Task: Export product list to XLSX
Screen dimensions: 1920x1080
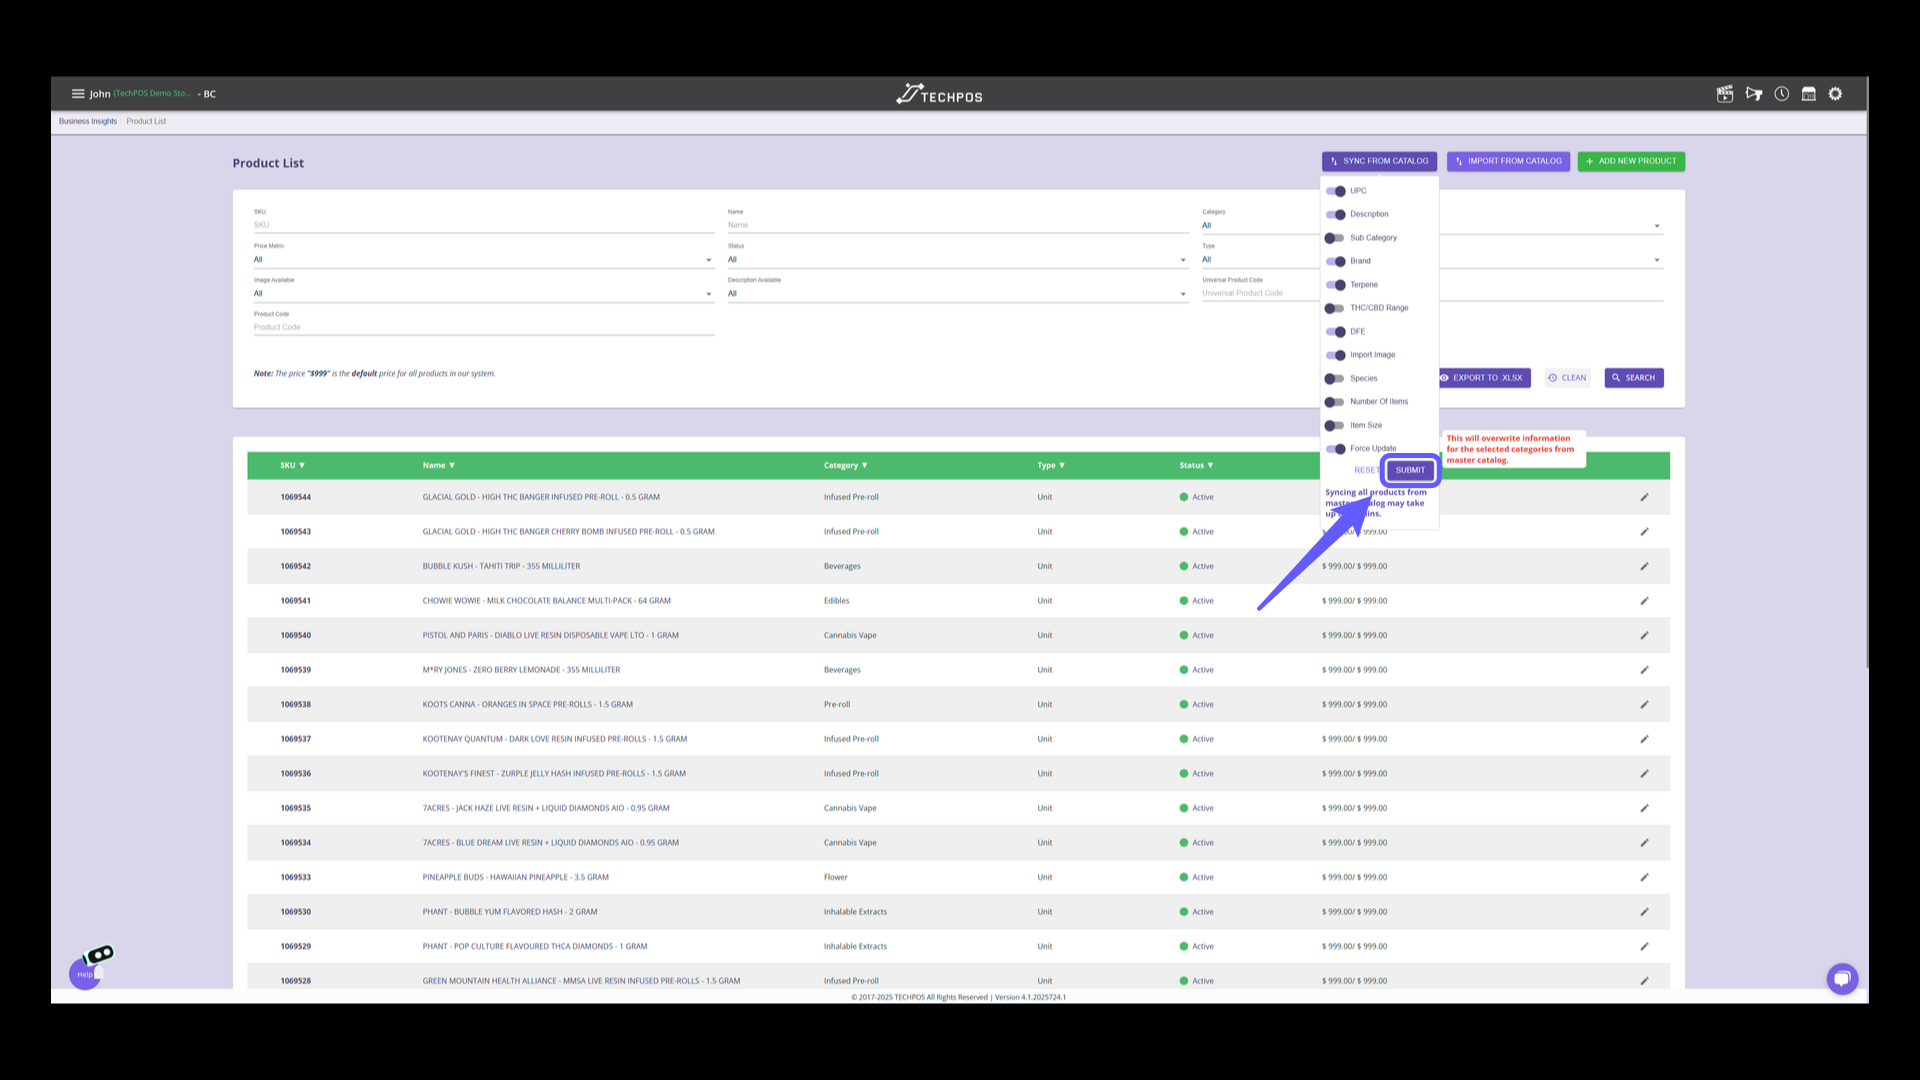Action: point(1485,378)
